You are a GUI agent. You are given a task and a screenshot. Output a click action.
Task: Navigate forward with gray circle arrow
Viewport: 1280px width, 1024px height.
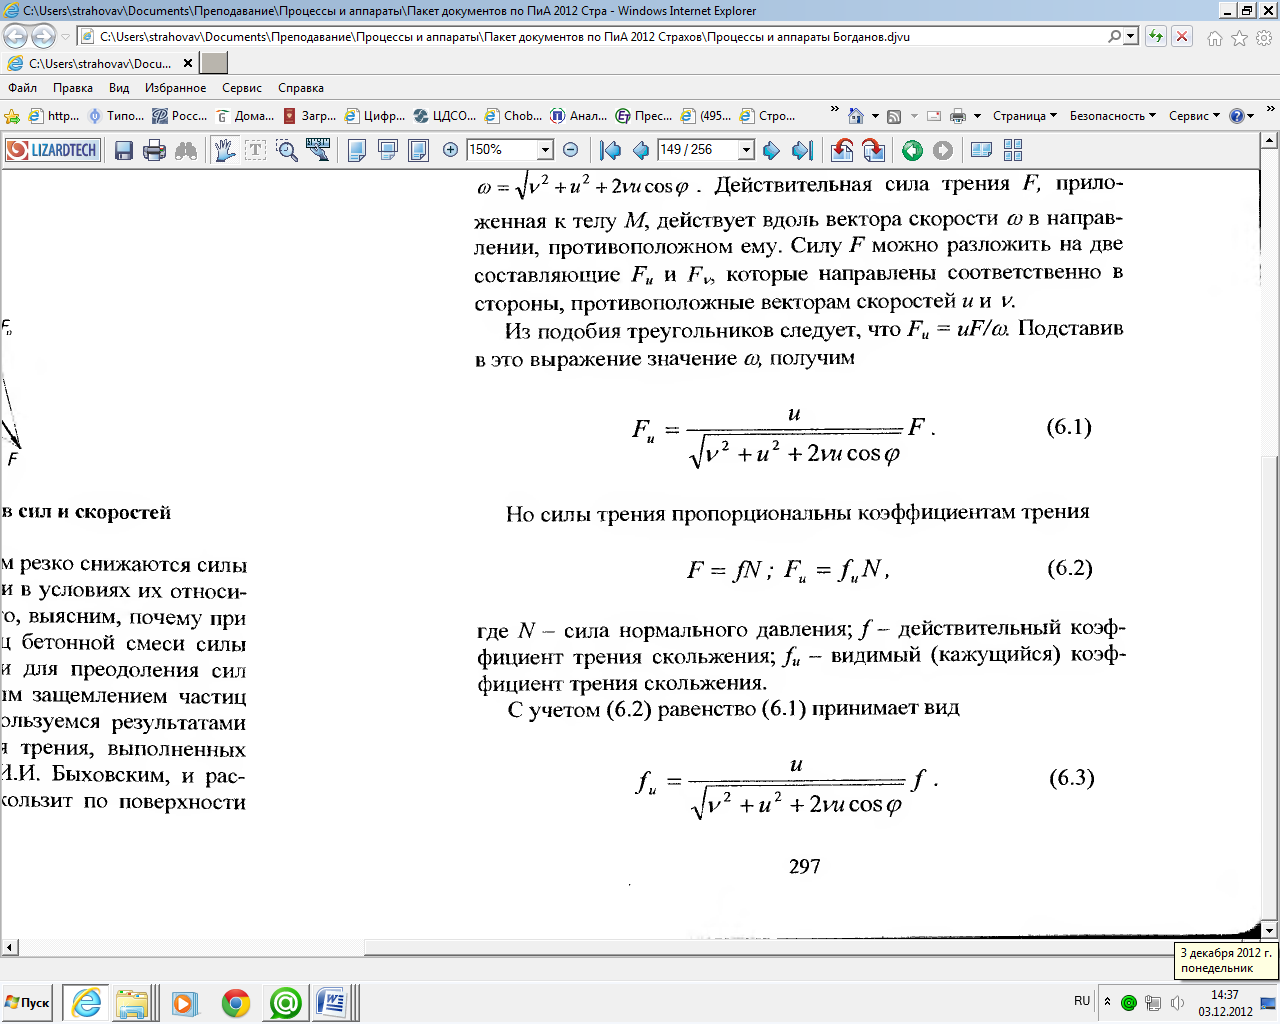[943, 150]
